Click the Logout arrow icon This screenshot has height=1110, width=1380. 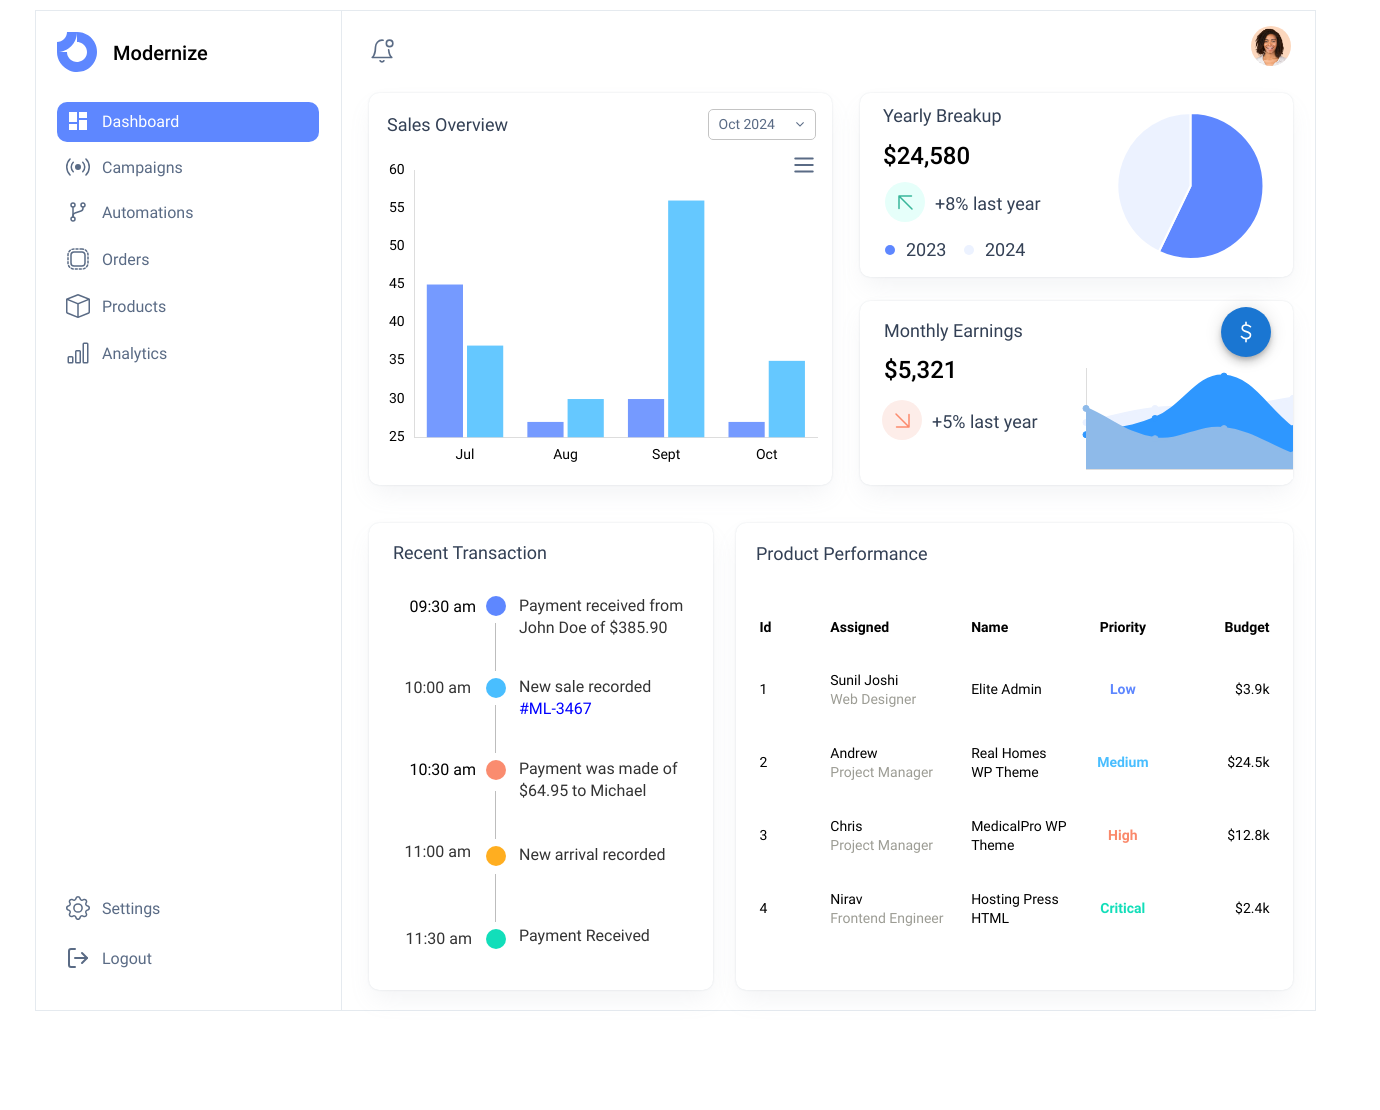click(x=78, y=958)
